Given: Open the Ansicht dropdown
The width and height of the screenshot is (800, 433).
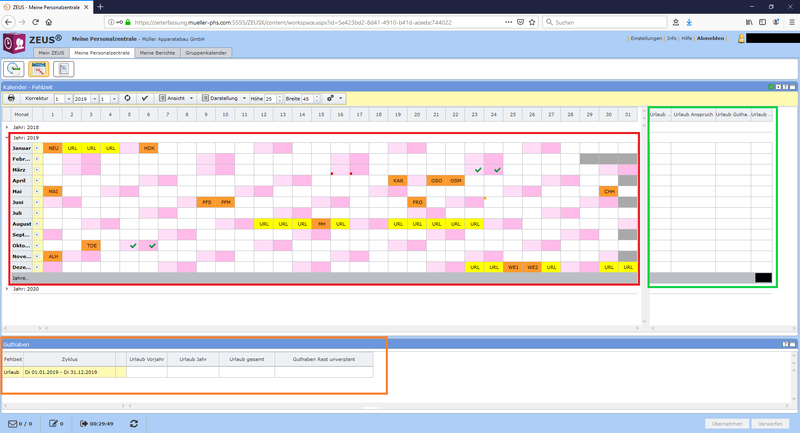Looking at the screenshot, I should point(176,99).
